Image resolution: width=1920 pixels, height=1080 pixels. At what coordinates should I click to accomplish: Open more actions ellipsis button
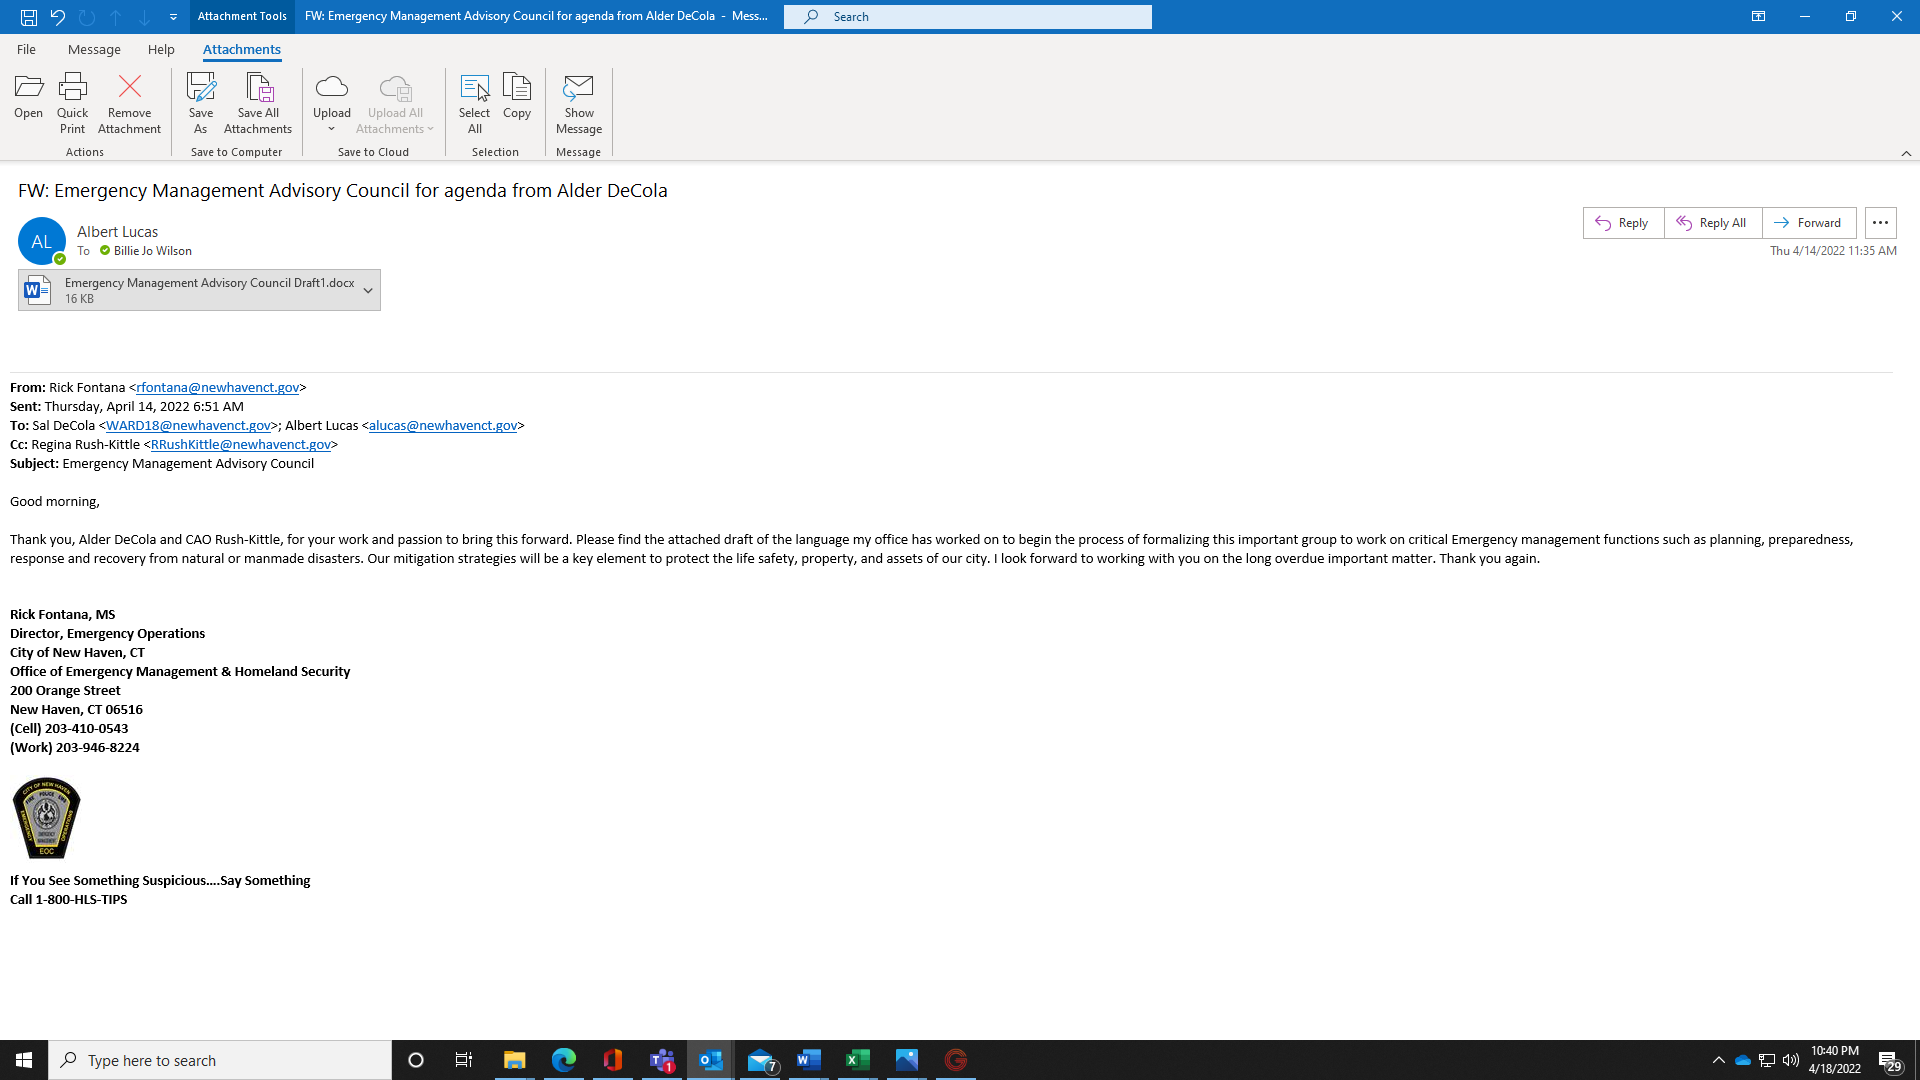click(1880, 223)
